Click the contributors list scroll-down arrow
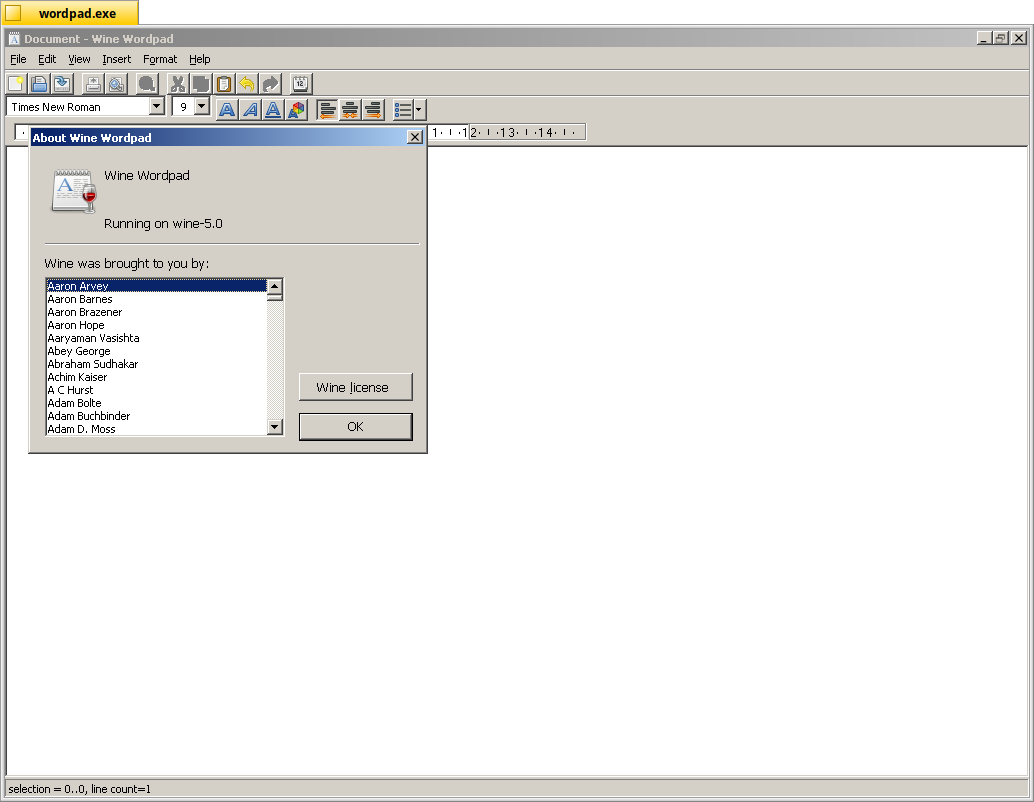The width and height of the screenshot is (1034, 802). [275, 427]
